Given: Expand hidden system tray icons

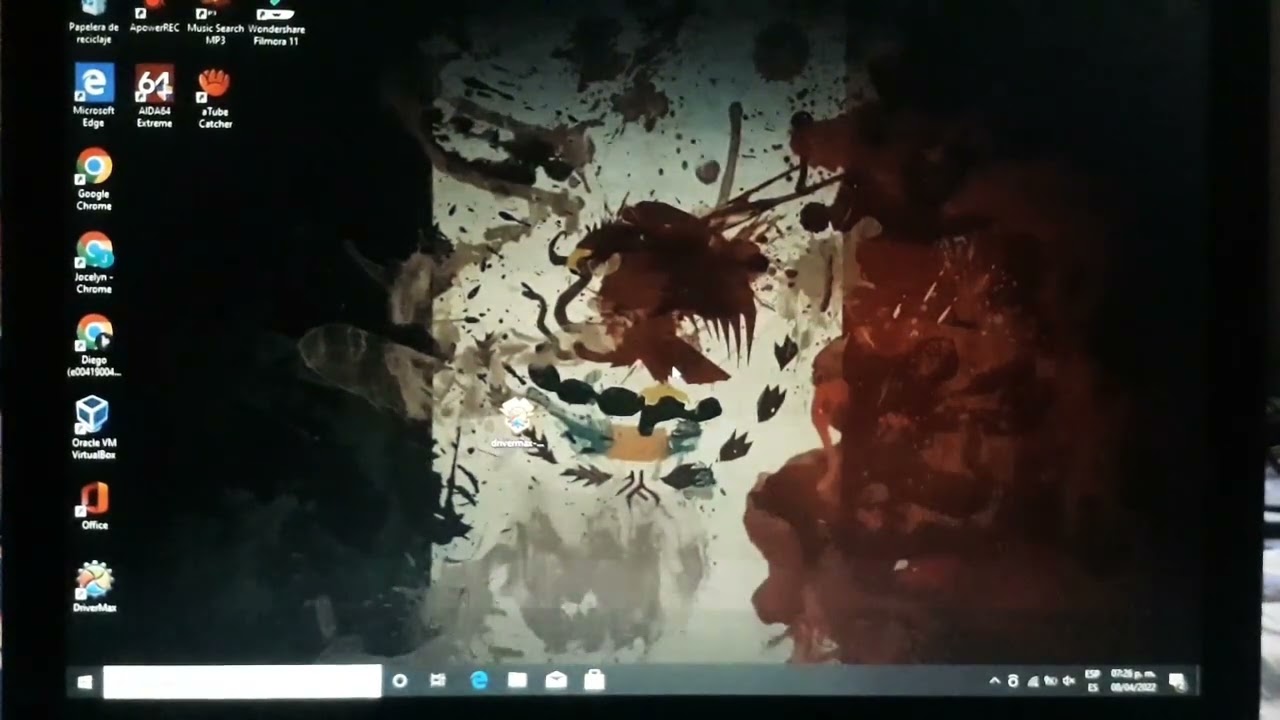Looking at the screenshot, I should pos(994,681).
